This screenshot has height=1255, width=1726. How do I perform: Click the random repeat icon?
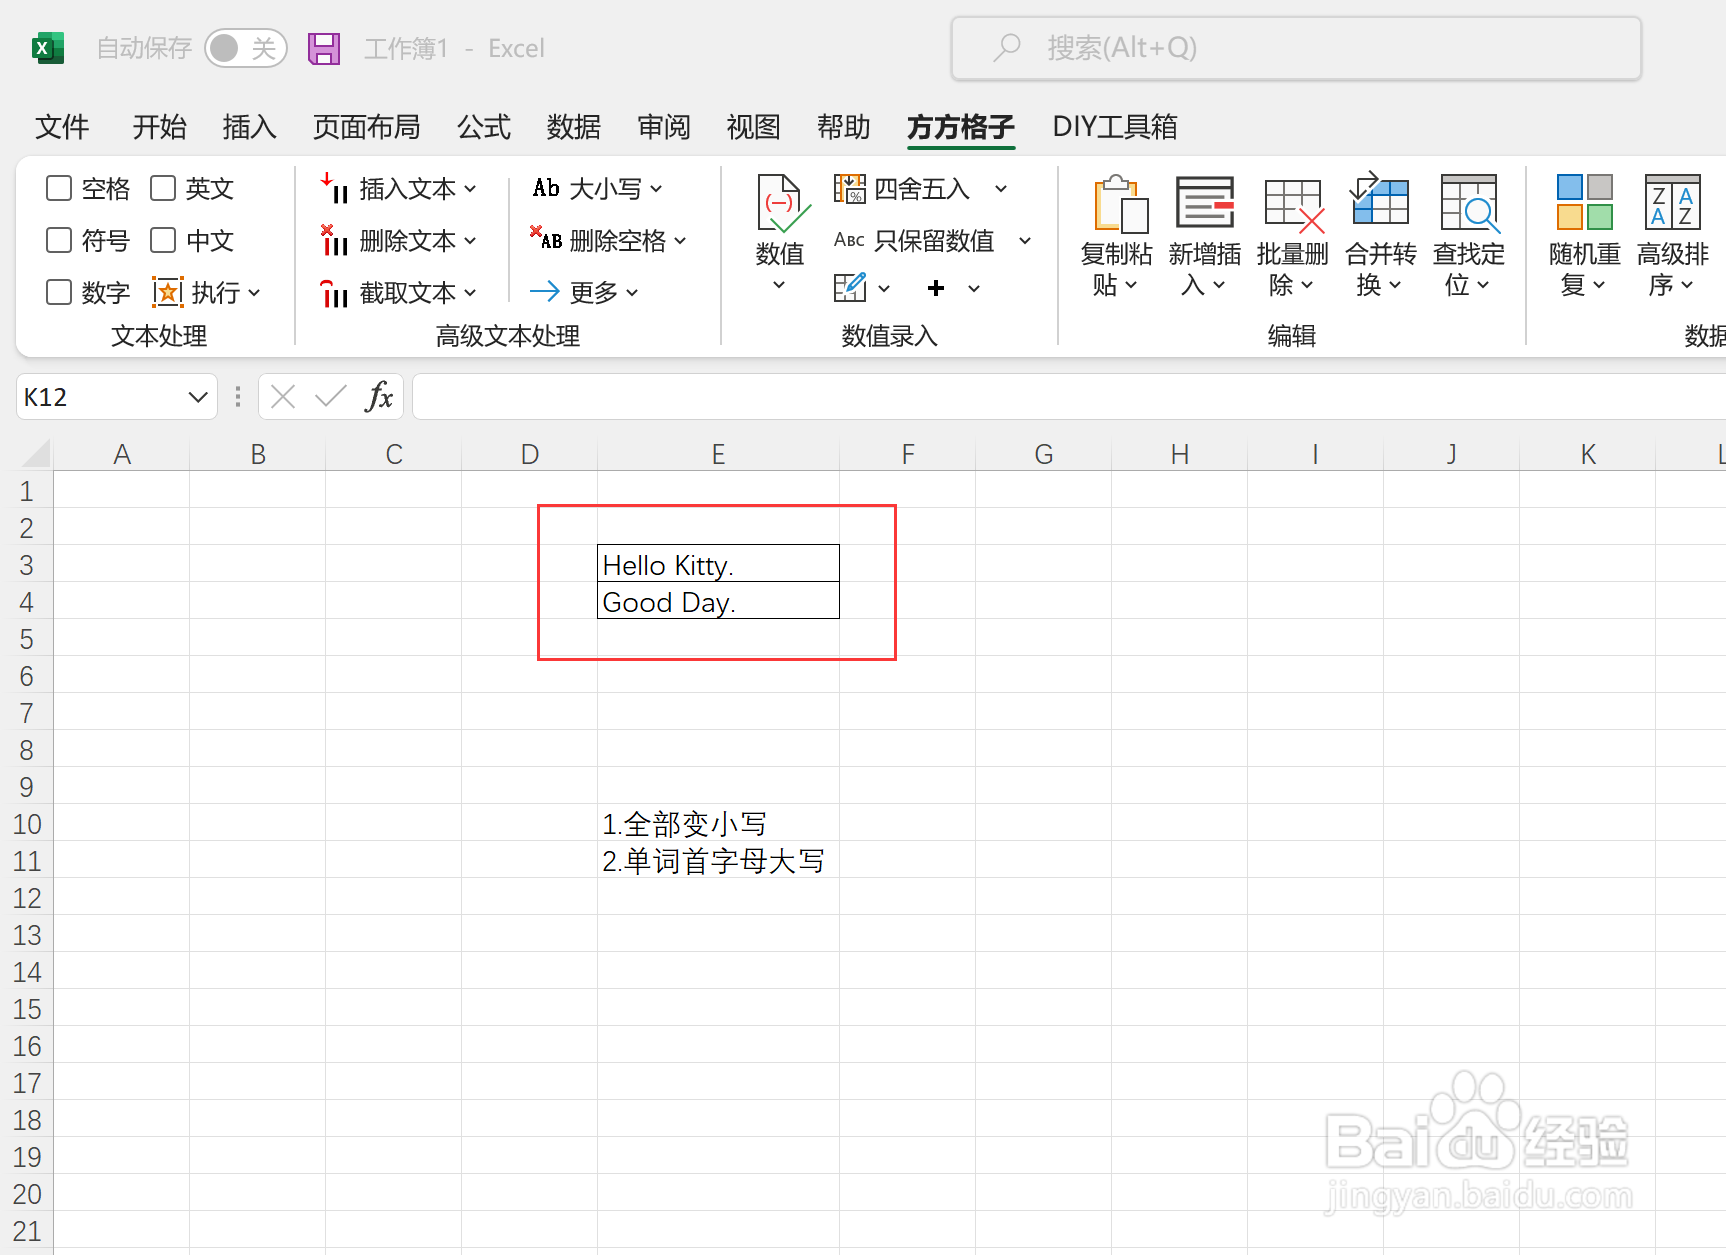[x=1585, y=202]
